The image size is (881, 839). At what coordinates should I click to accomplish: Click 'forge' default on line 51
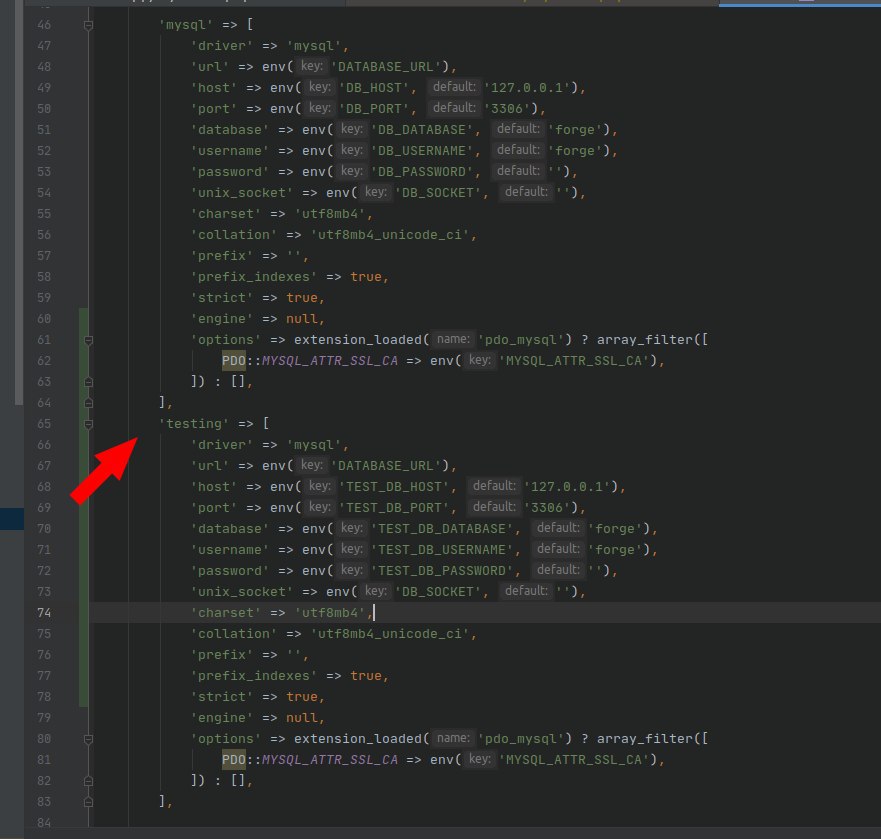click(575, 130)
